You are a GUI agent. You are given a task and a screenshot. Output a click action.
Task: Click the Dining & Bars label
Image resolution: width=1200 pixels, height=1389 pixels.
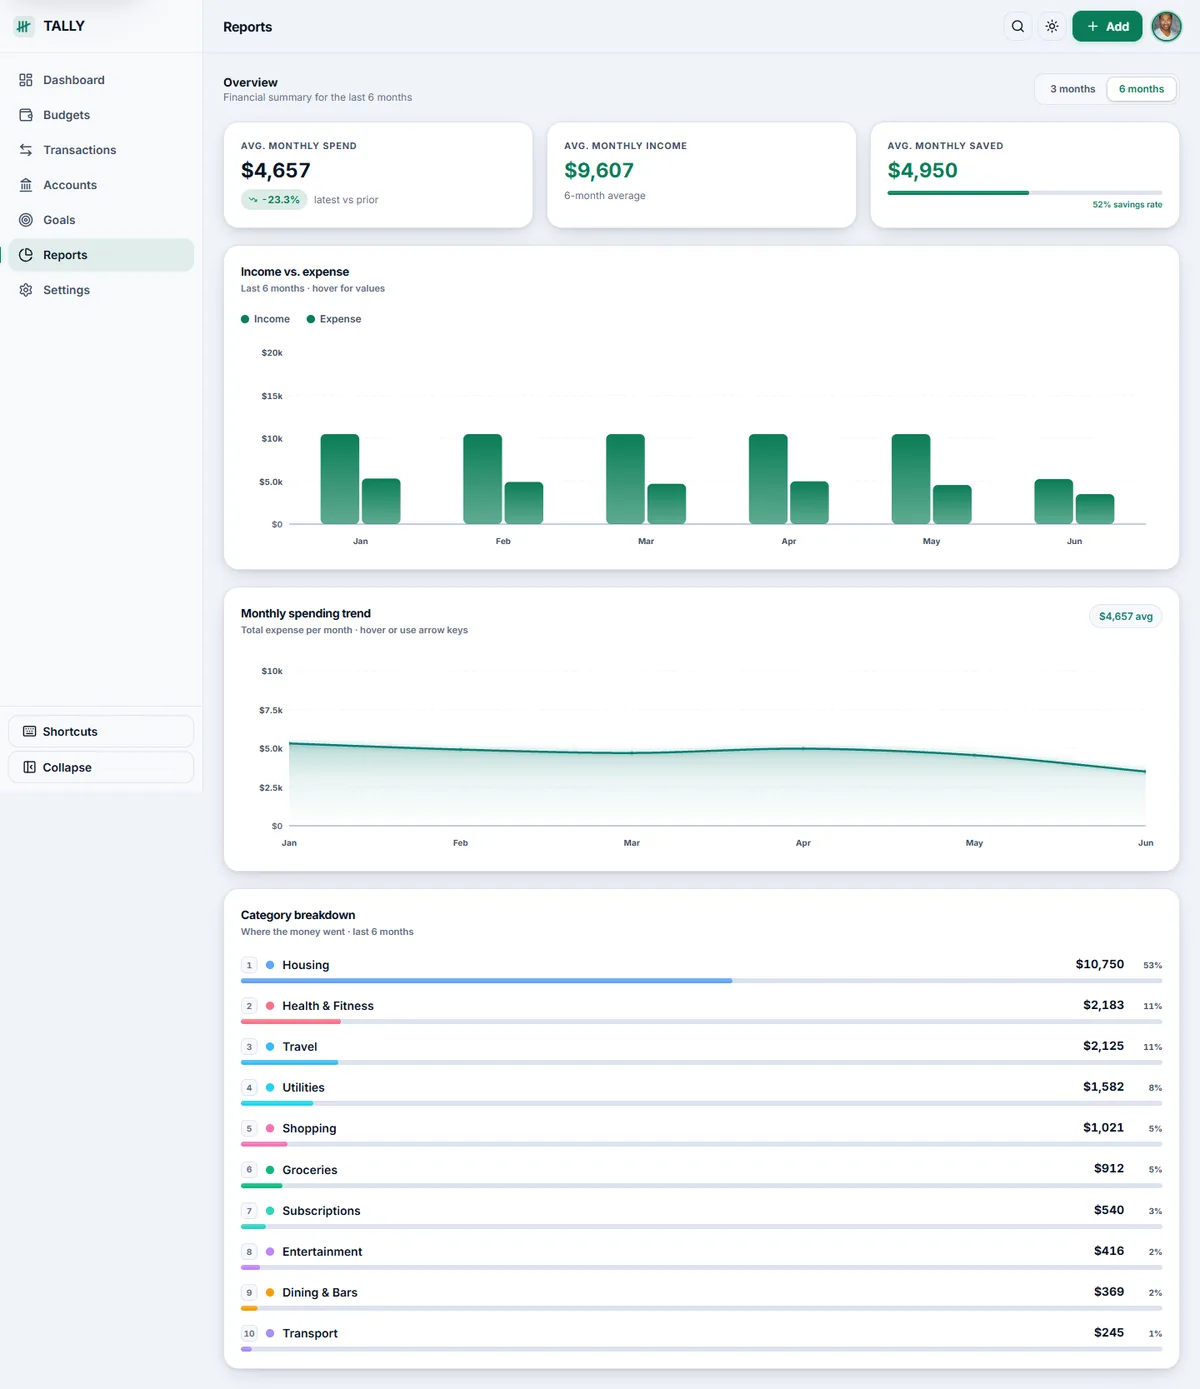(x=320, y=1293)
